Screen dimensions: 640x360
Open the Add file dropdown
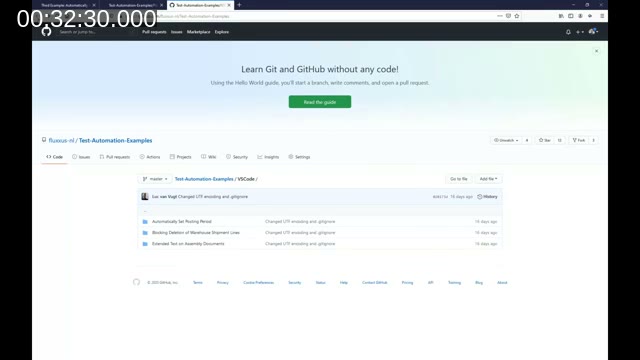pyautogui.click(x=488, y=179)
